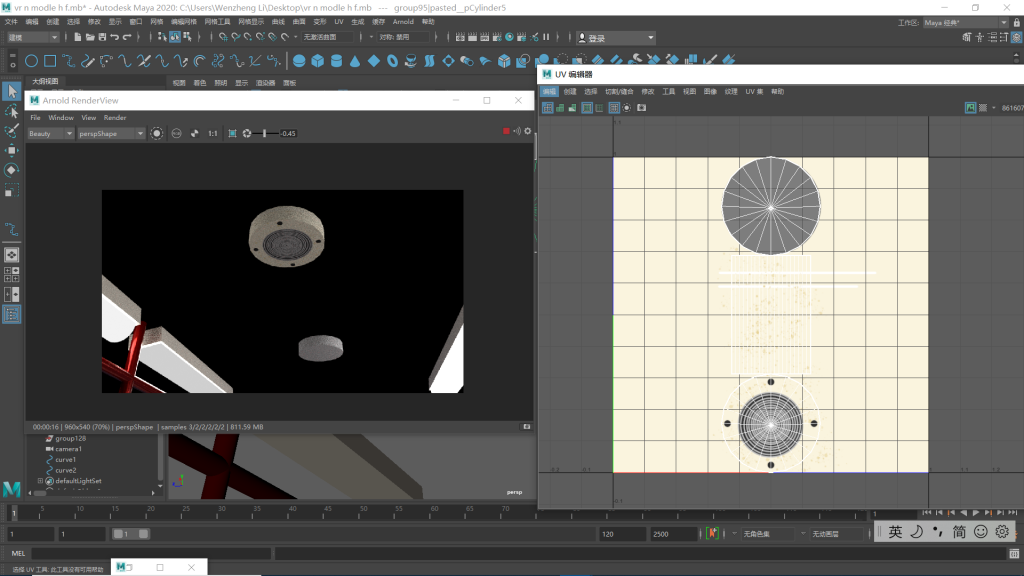Create a polygon torus from the shelf
The height and width of the screenshot is (576, 1024).
[392, 61]
